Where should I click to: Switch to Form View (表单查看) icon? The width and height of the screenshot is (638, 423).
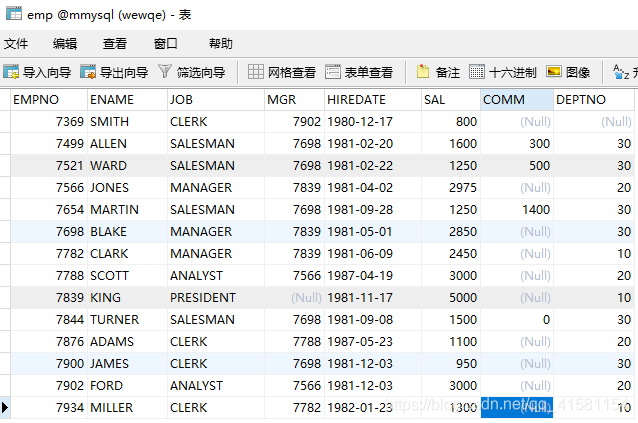[x=333, y=72]
